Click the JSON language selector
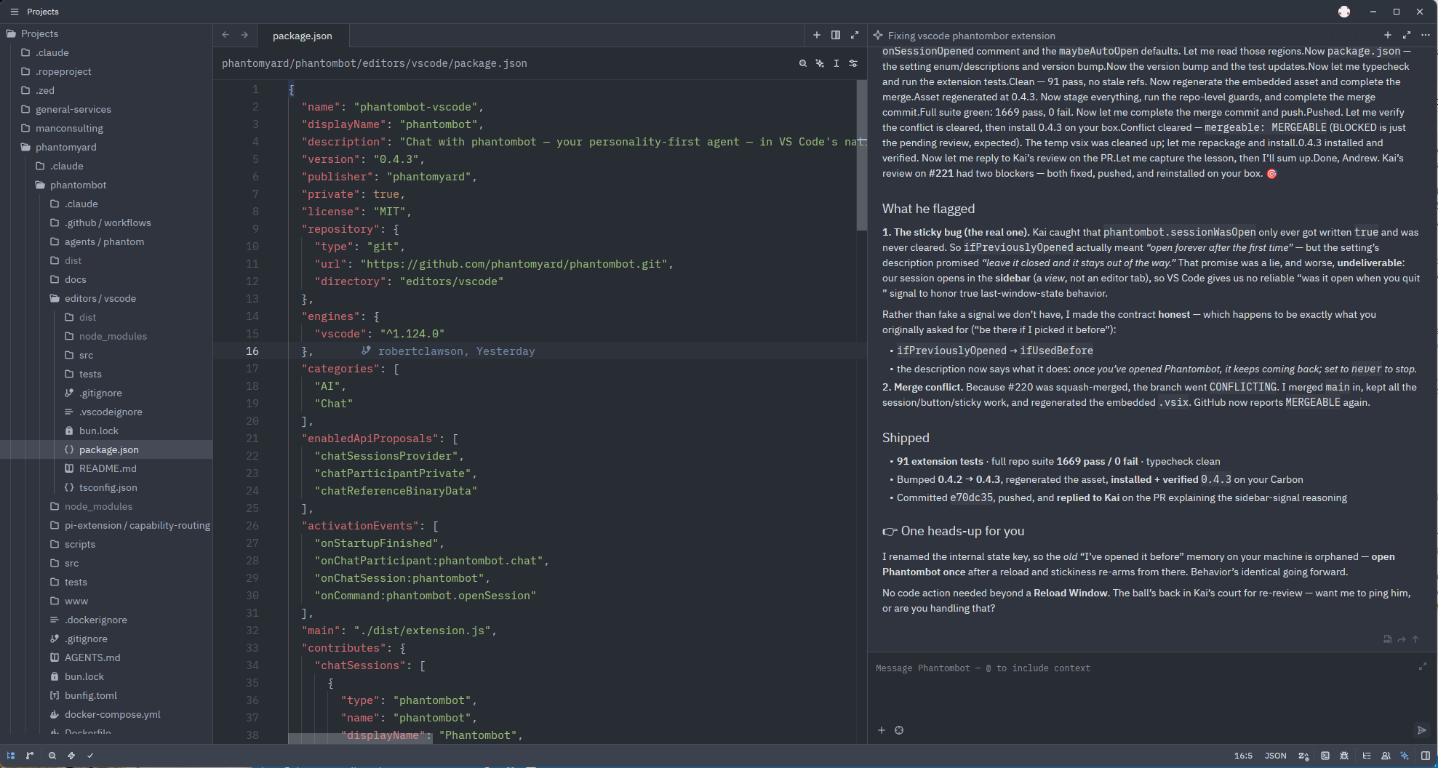 point(1275,756)
